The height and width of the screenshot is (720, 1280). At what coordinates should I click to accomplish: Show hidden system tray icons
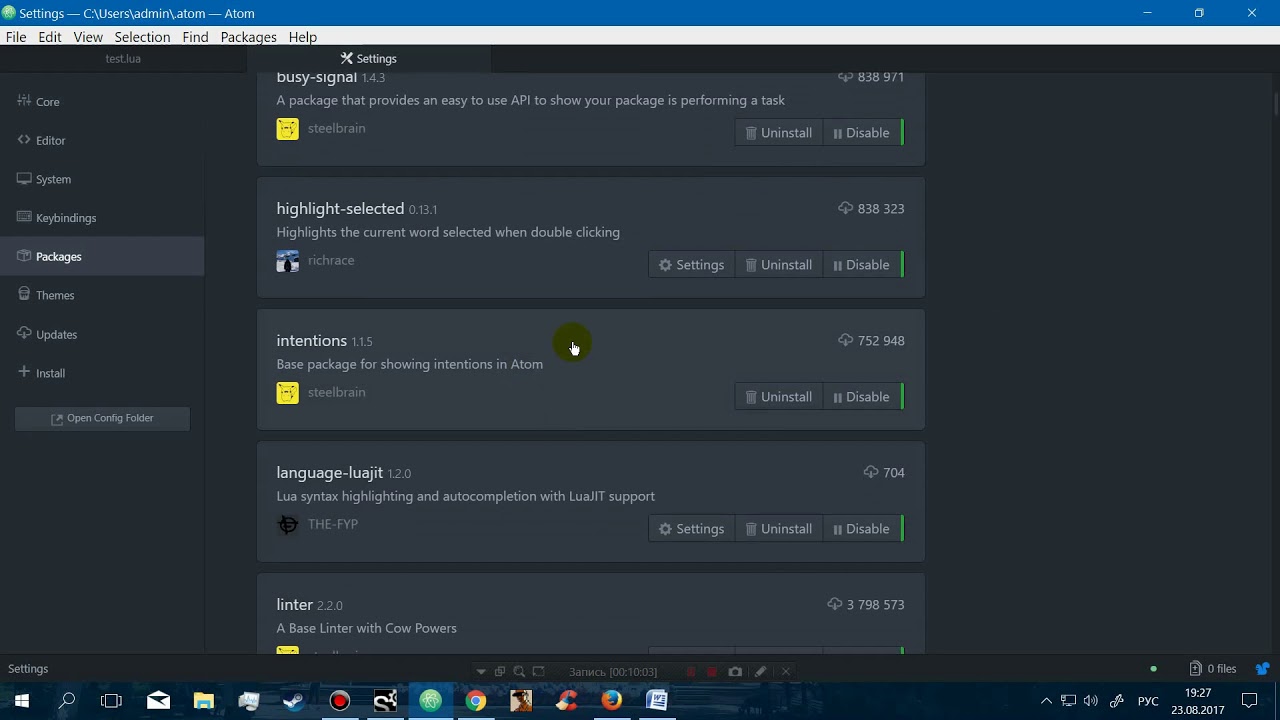pos(1046,701)
